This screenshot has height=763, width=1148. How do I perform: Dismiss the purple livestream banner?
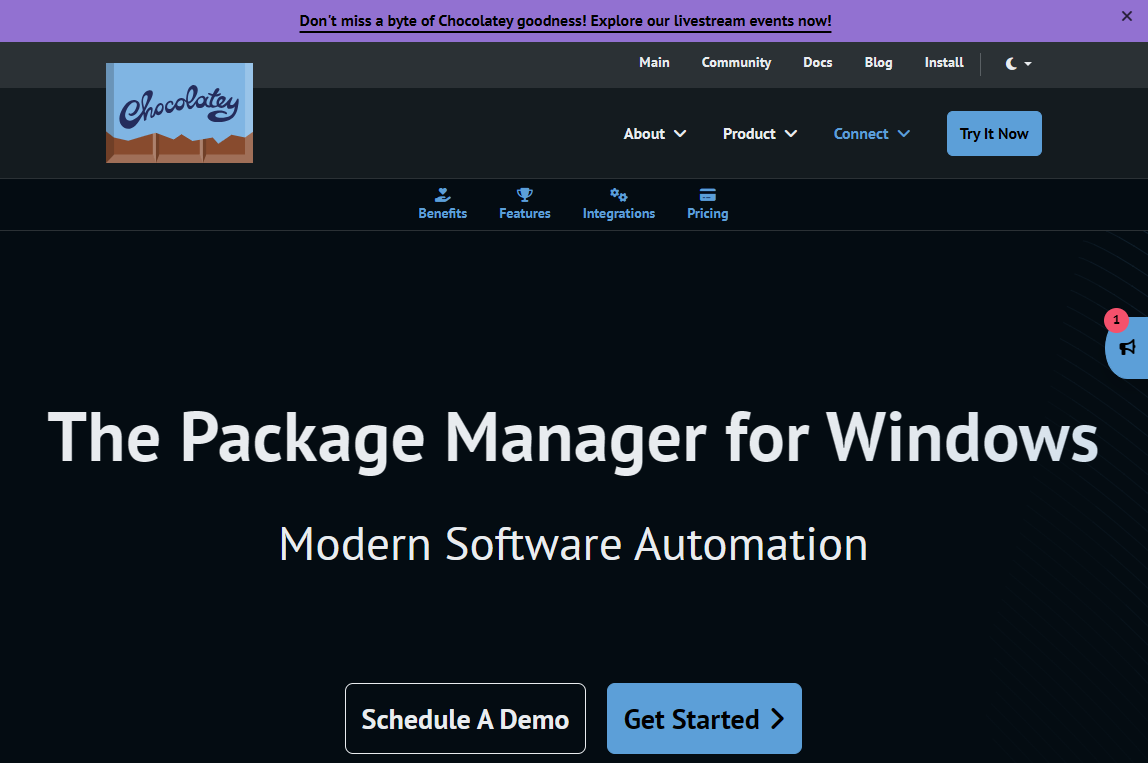pyautogui.click(x=1126, y=16)
